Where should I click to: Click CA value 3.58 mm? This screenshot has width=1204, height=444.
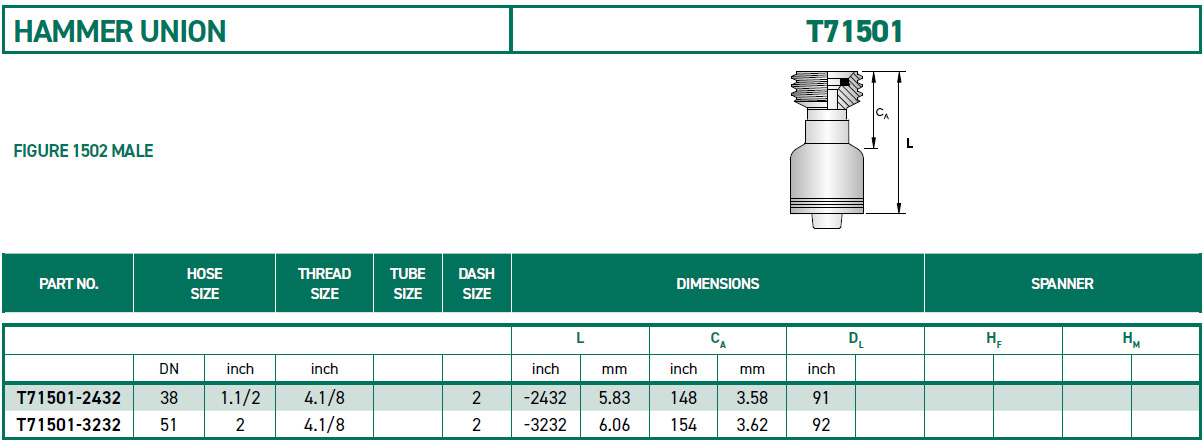point(752,397)
